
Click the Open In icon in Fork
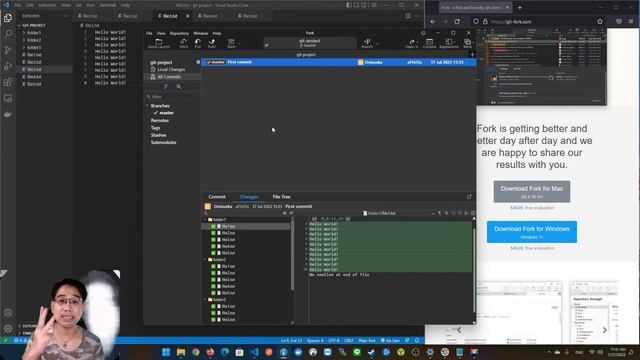point(411,43)
